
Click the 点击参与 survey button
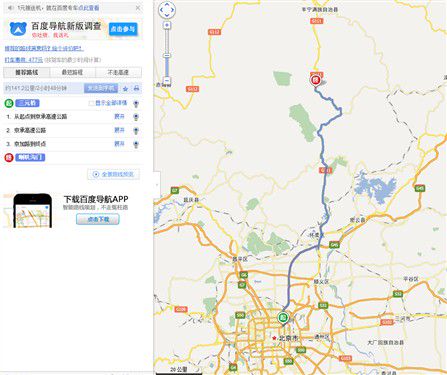123,29
